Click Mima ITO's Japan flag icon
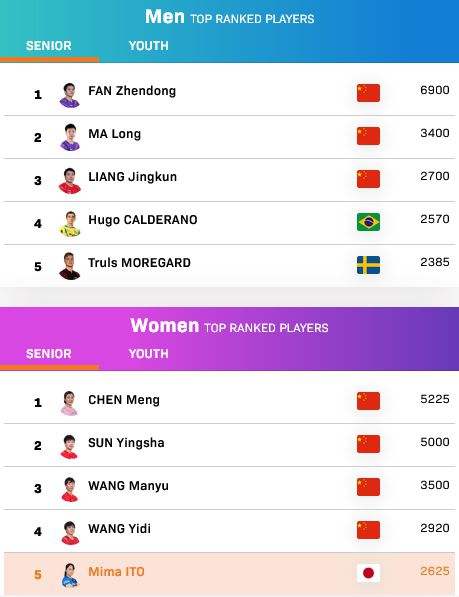This screenshot has height=597, width=459. click(x=368, y=573)
